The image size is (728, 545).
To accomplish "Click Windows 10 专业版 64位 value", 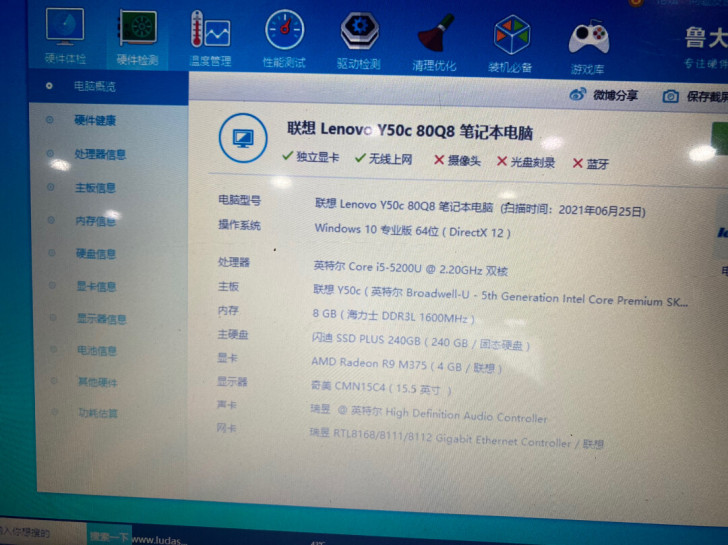I will [412, 231].
